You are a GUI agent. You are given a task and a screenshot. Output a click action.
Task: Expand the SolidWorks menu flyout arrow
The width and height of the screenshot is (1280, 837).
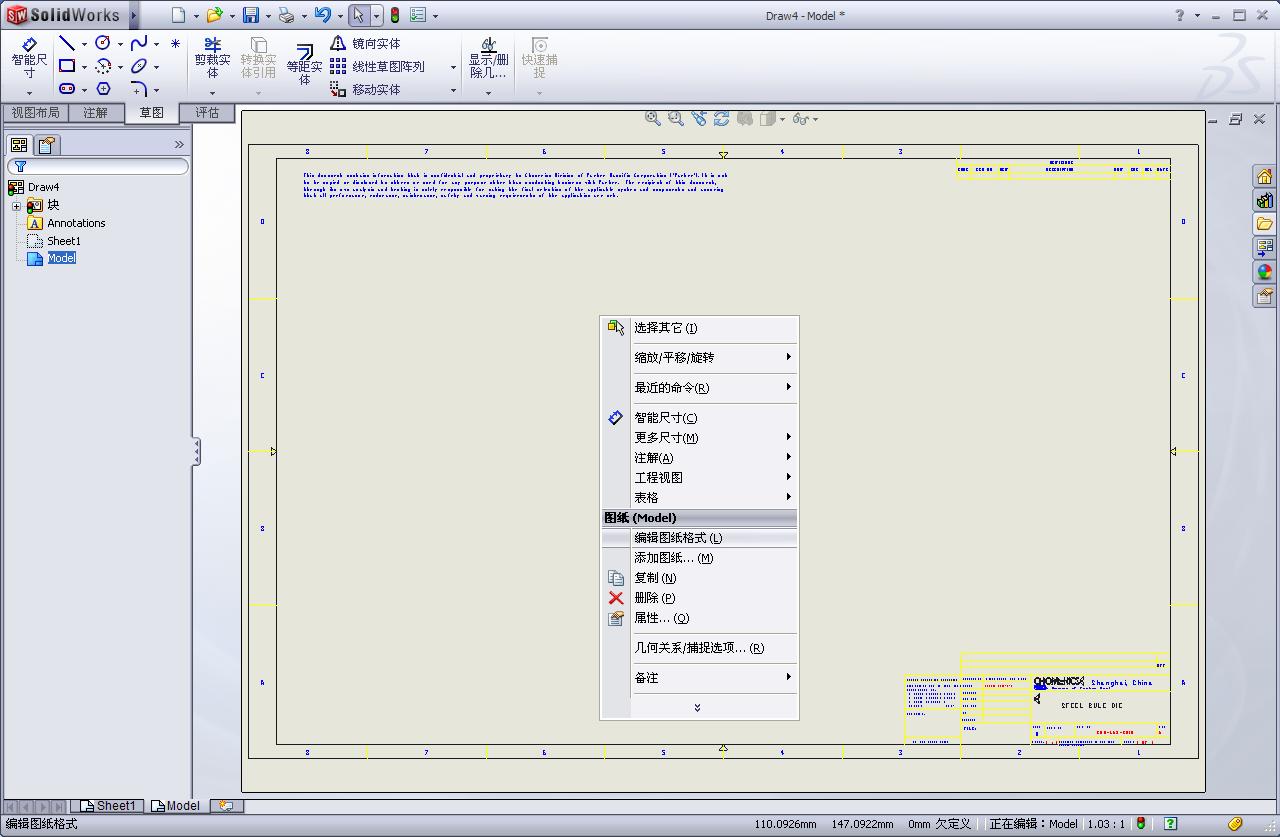pos(133,15)
